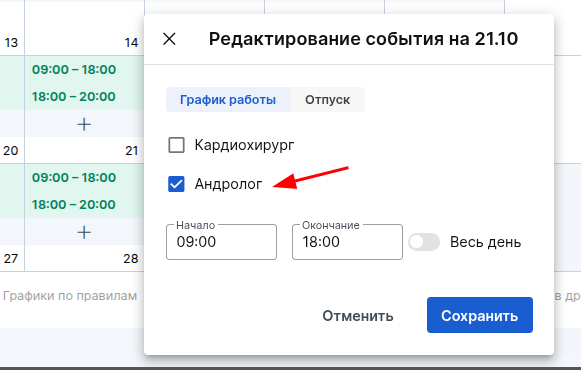Add a schedule slot on day 21 via plus icon
The width and height of the screenshot is (581, 370).
[x=84, y=232]
